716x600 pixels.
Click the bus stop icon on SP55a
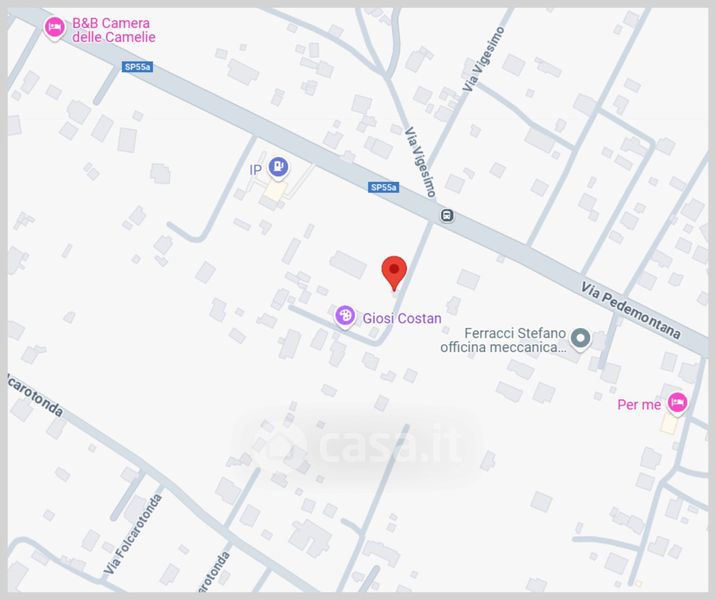447,215
